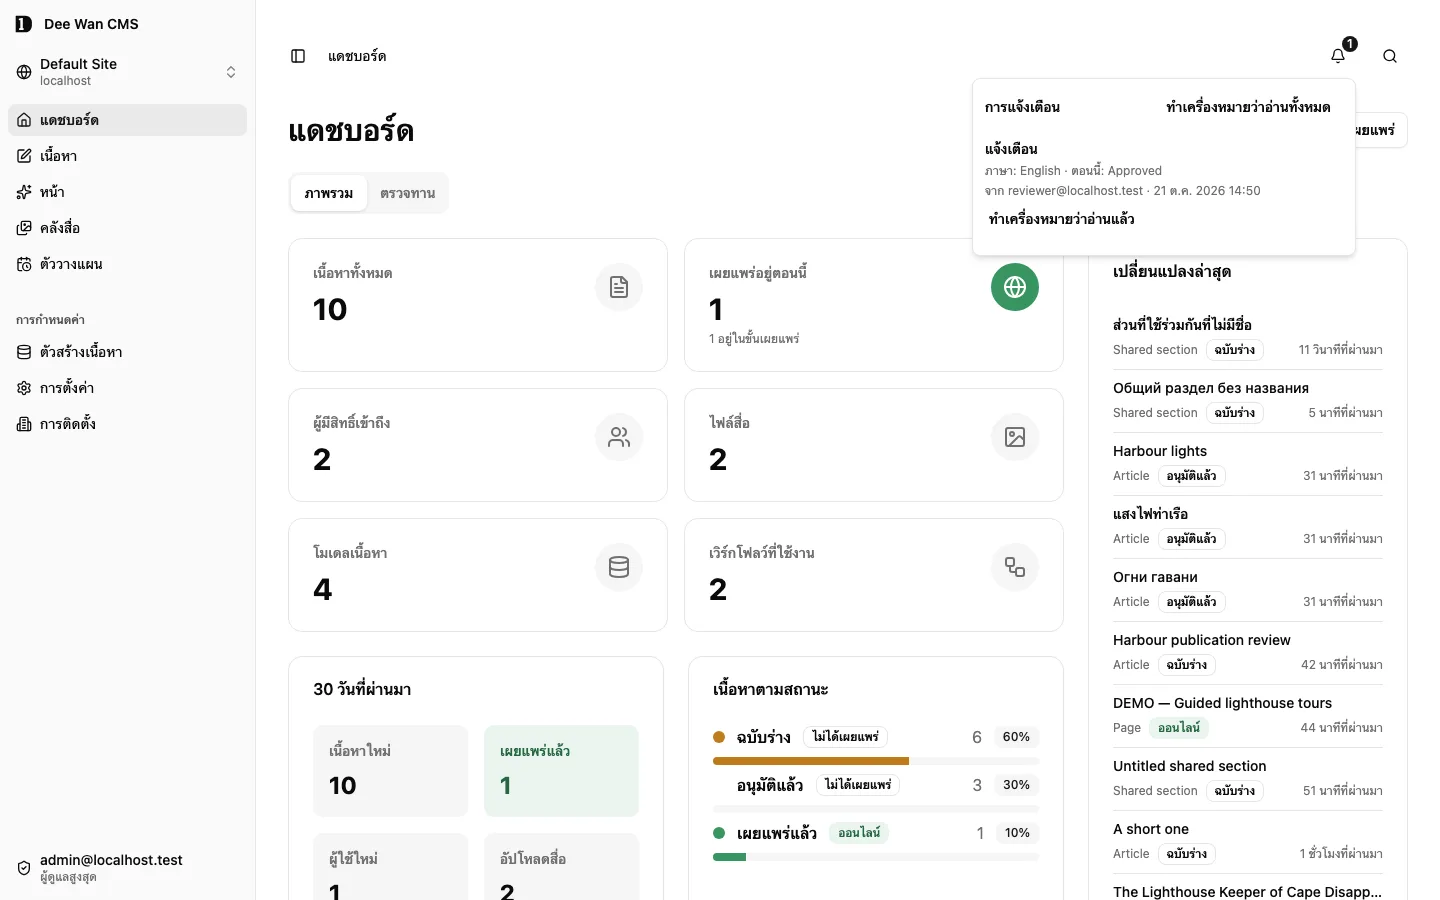Viewport: 1440px width, 900px height.
Task: Click ทำเครื่องหมายว่าอ่านแล้ว on the notification
Action: 1061,219
